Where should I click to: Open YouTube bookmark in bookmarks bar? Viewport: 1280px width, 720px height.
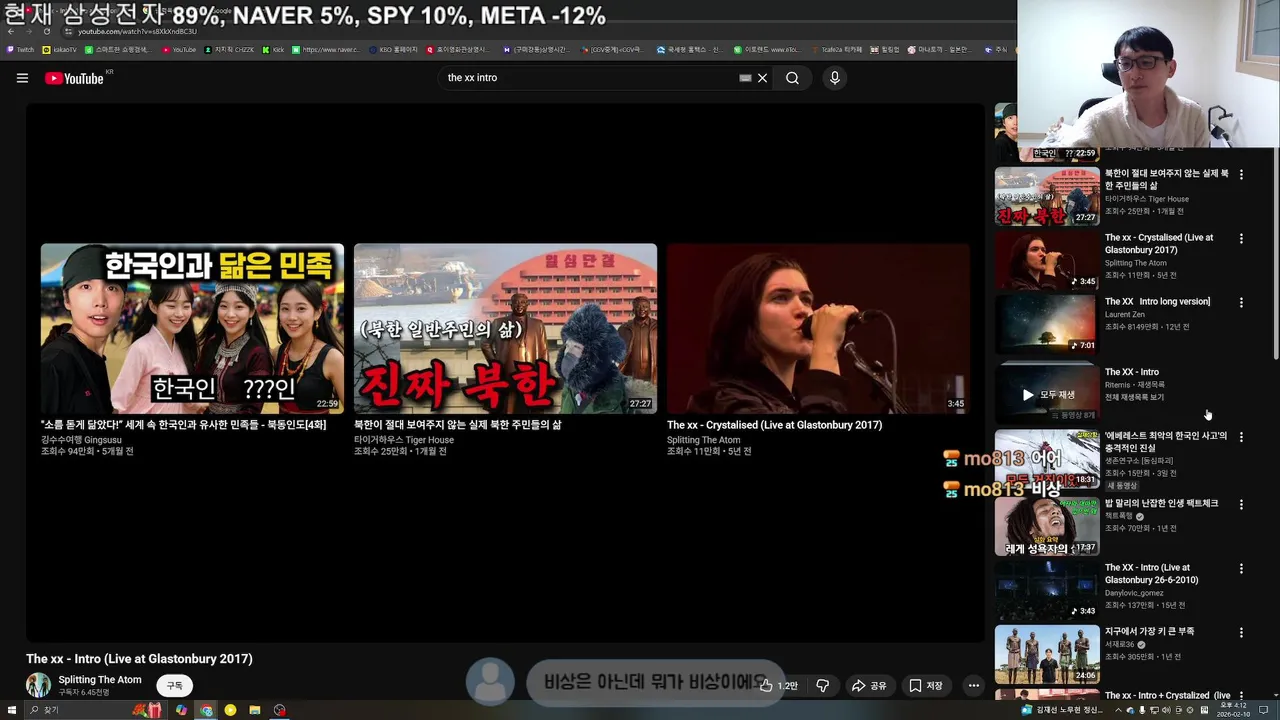coord(179,49)
